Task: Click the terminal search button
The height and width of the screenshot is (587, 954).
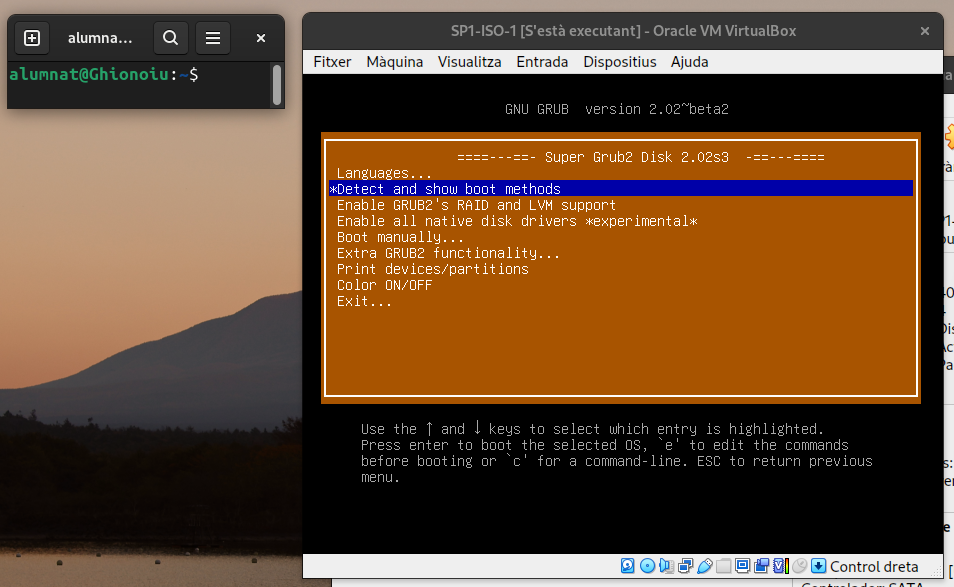Action: click(x=171, y=38)
